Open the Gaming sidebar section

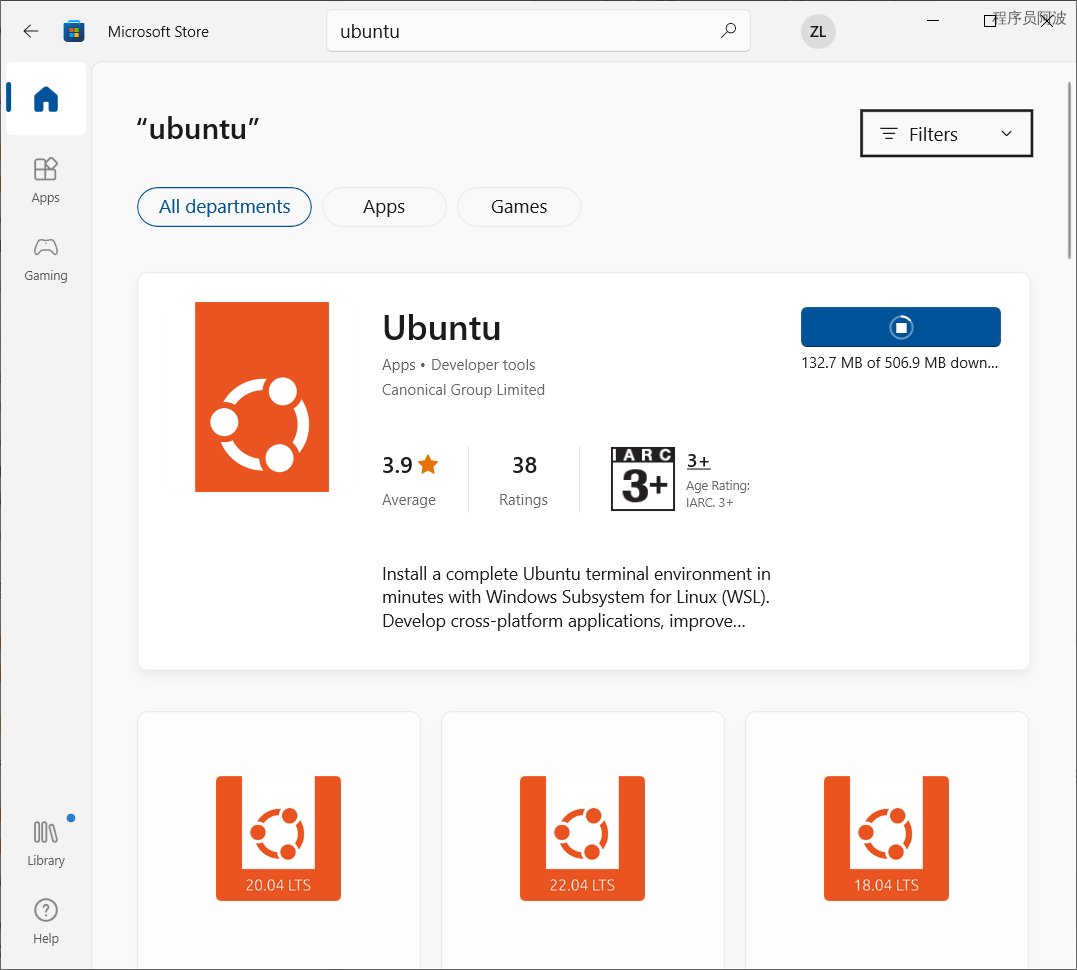(46, 258)
